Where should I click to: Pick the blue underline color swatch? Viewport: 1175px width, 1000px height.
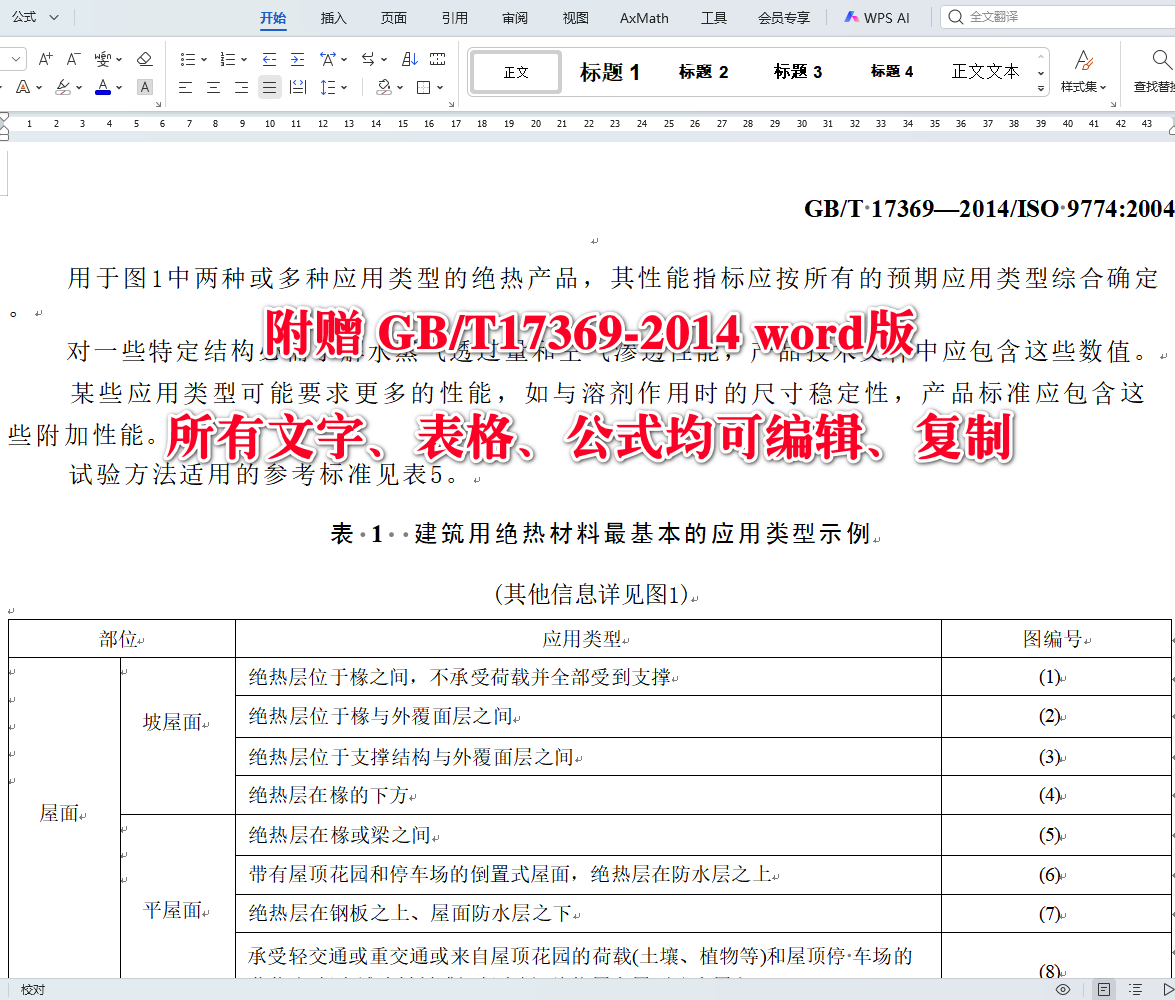(x=103, y=93)
